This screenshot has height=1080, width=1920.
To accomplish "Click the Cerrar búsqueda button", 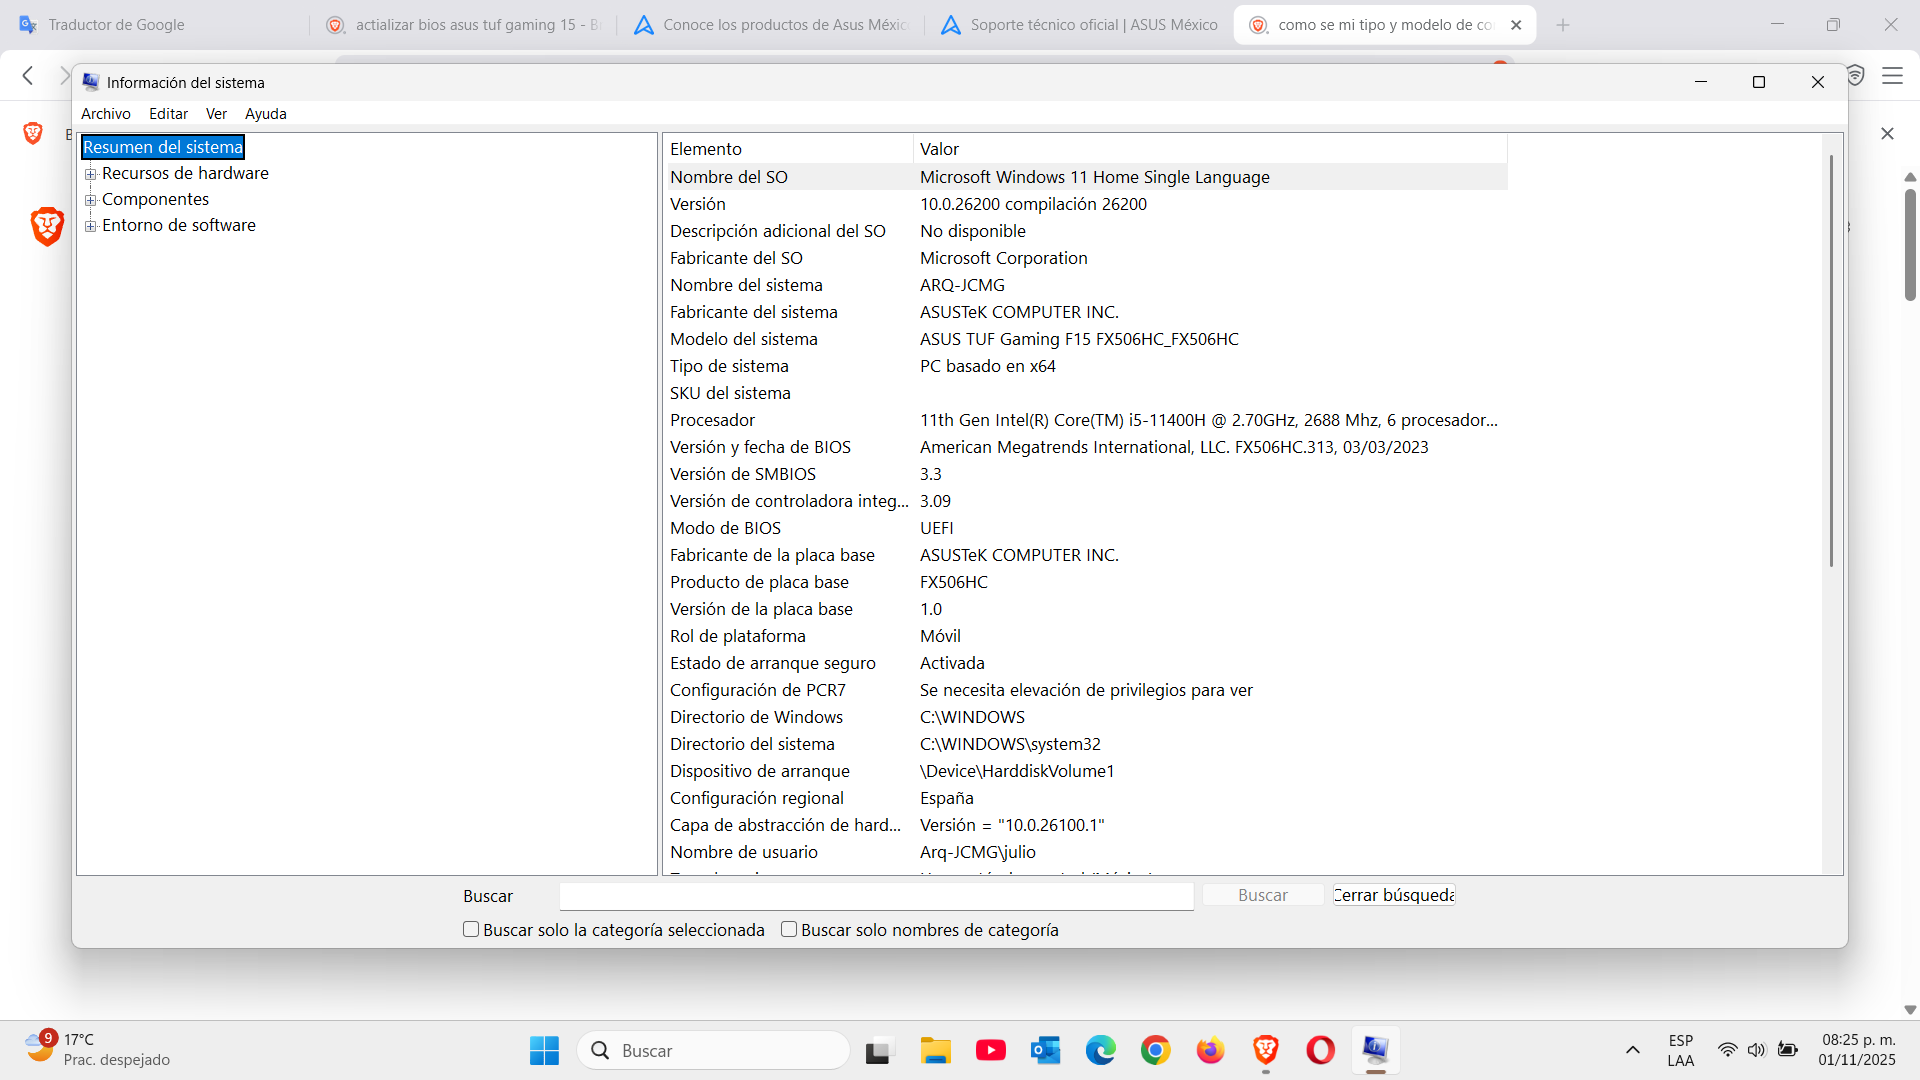I will click(1393, 895).
